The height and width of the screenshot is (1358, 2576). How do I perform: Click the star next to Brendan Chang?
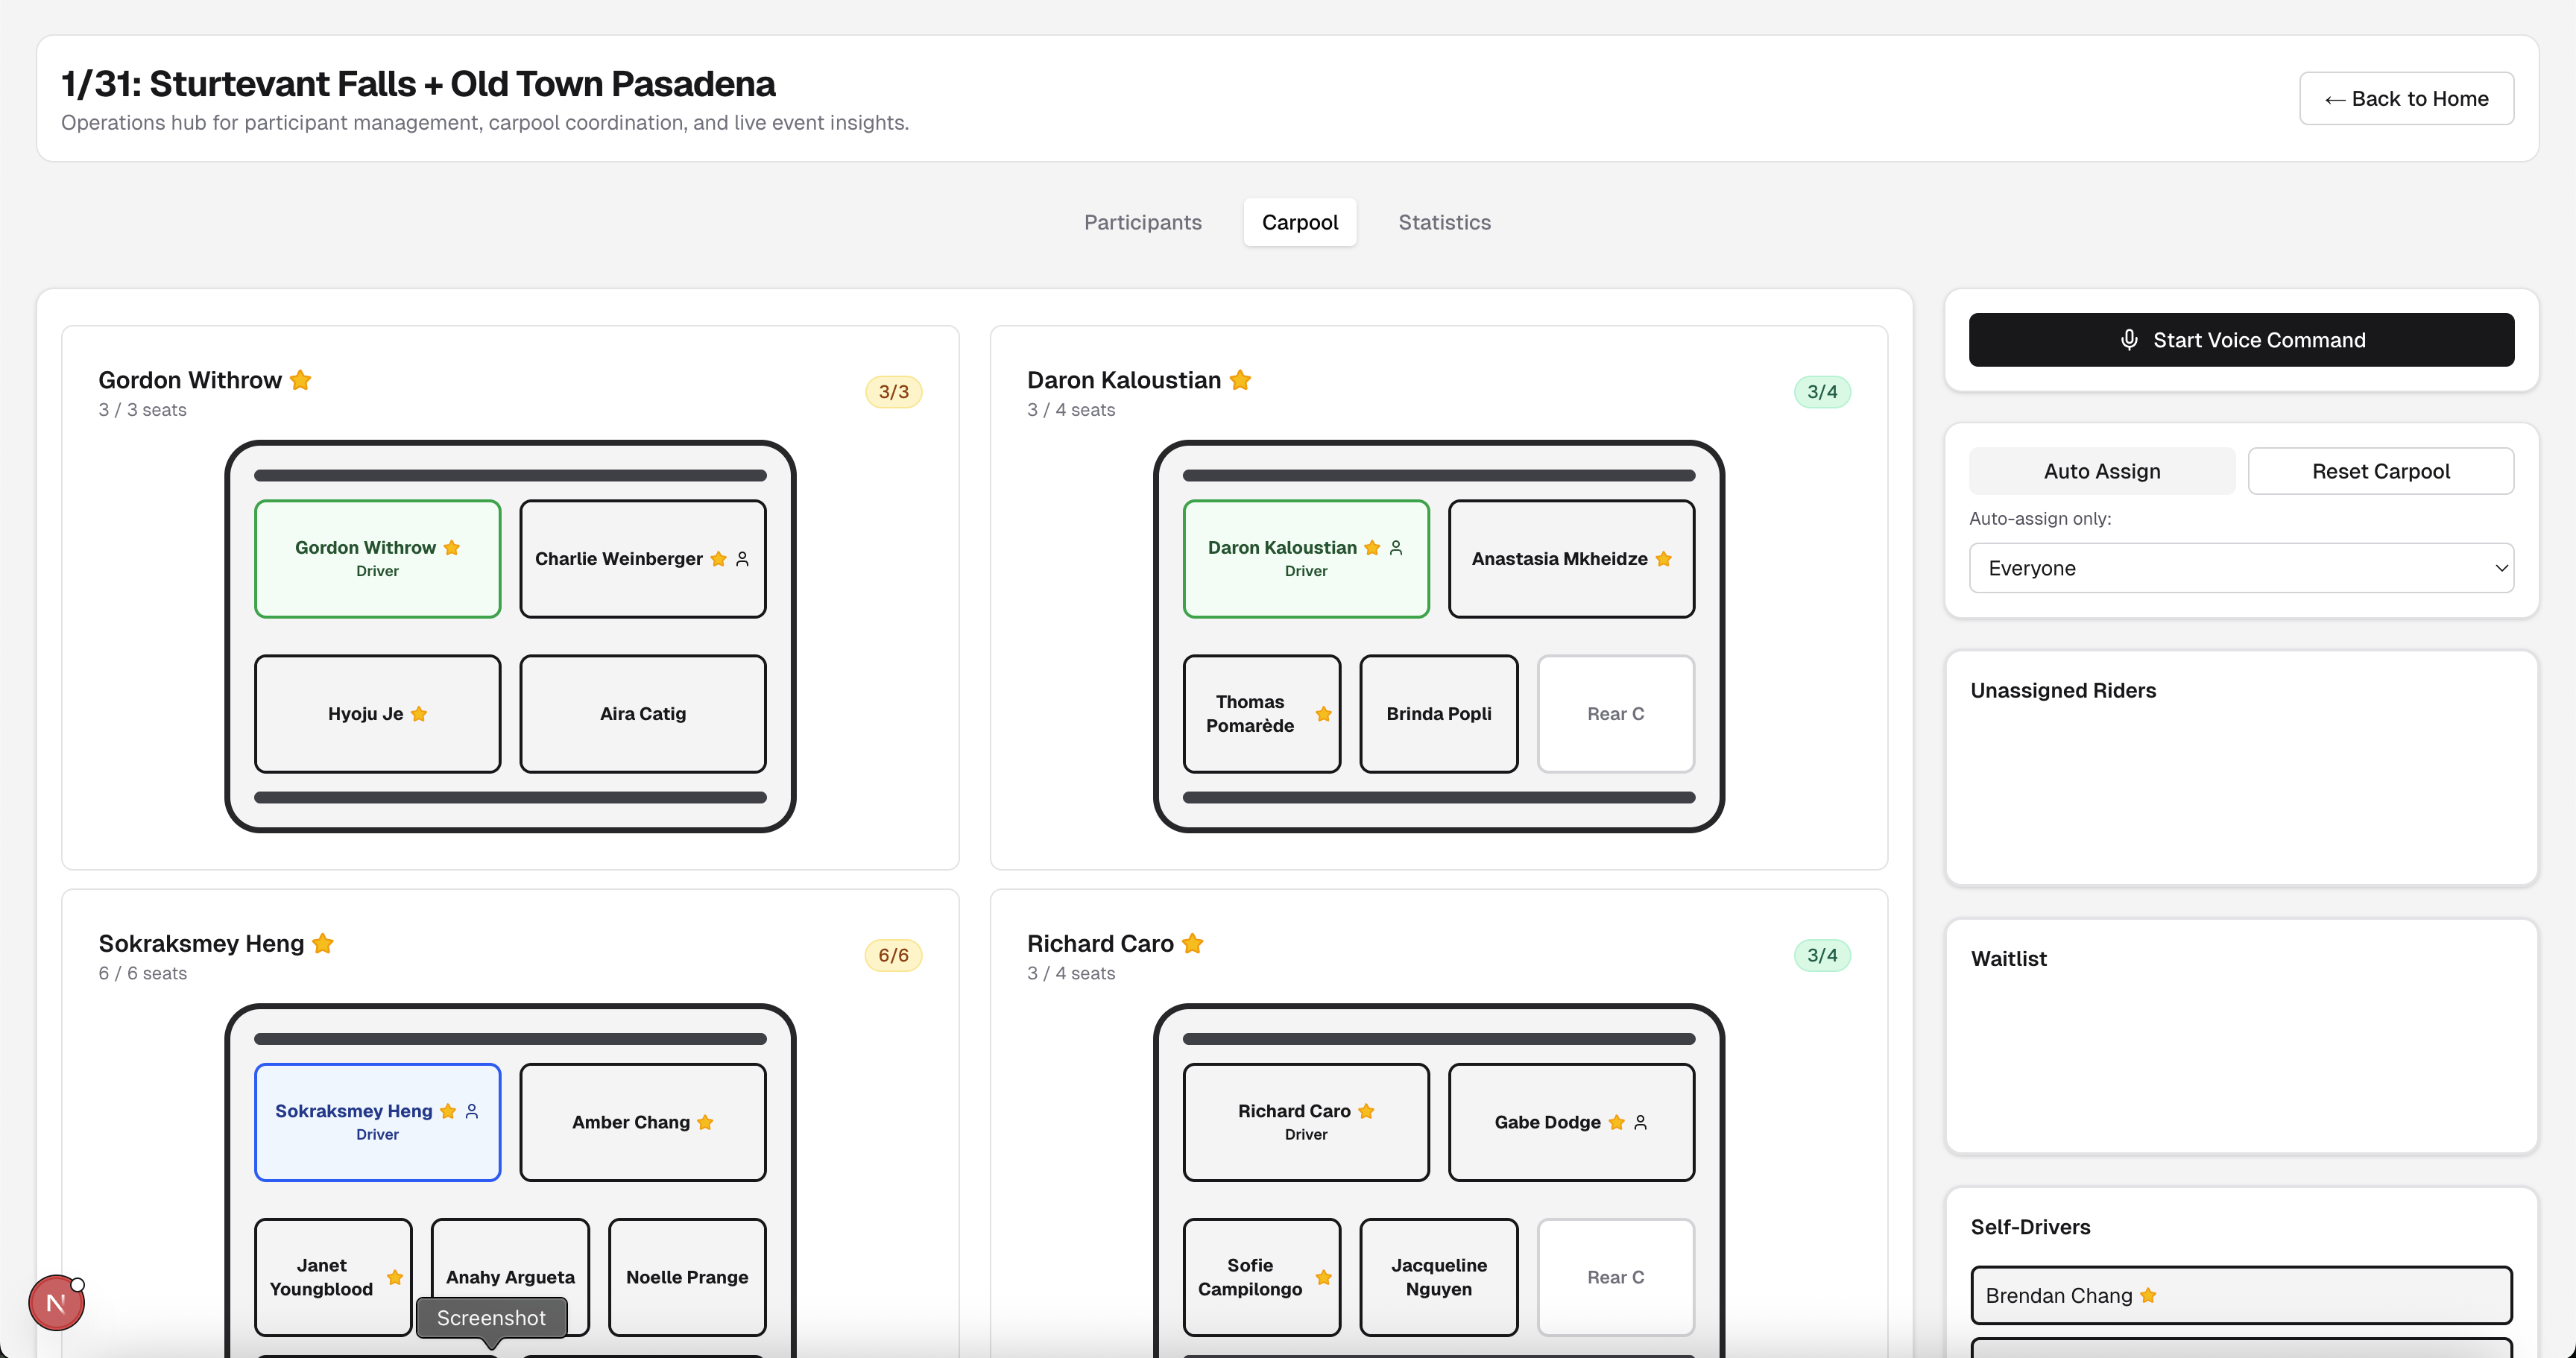[2148, 1295]
